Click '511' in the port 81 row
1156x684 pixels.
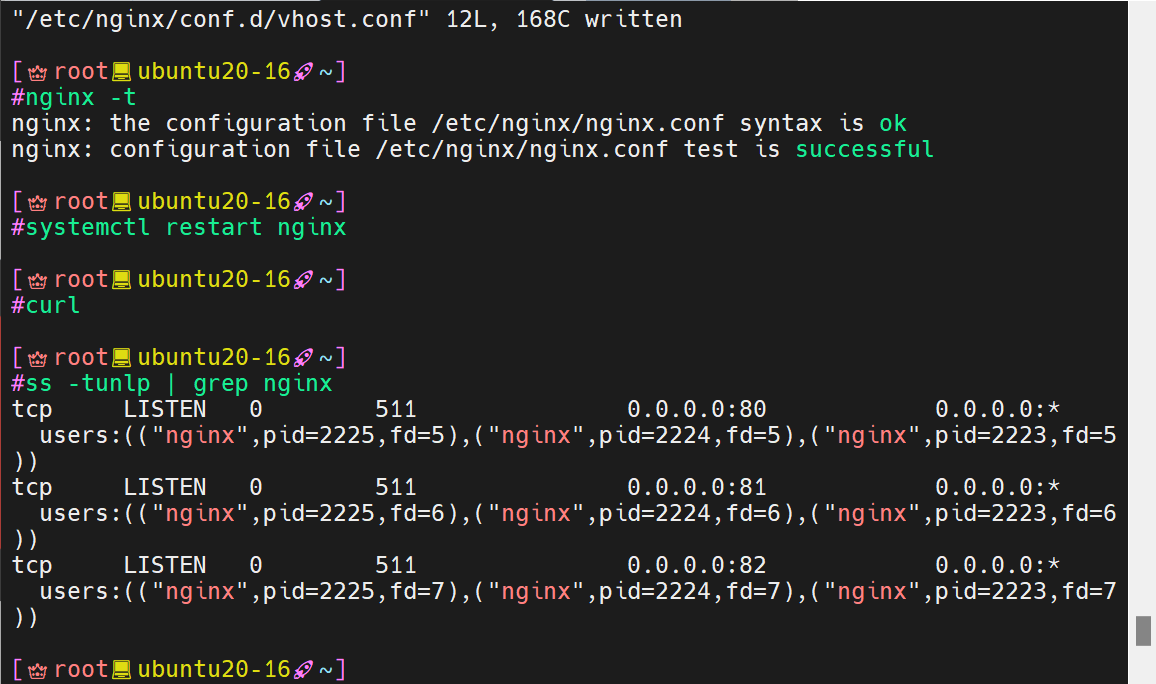tap(396, 487)
